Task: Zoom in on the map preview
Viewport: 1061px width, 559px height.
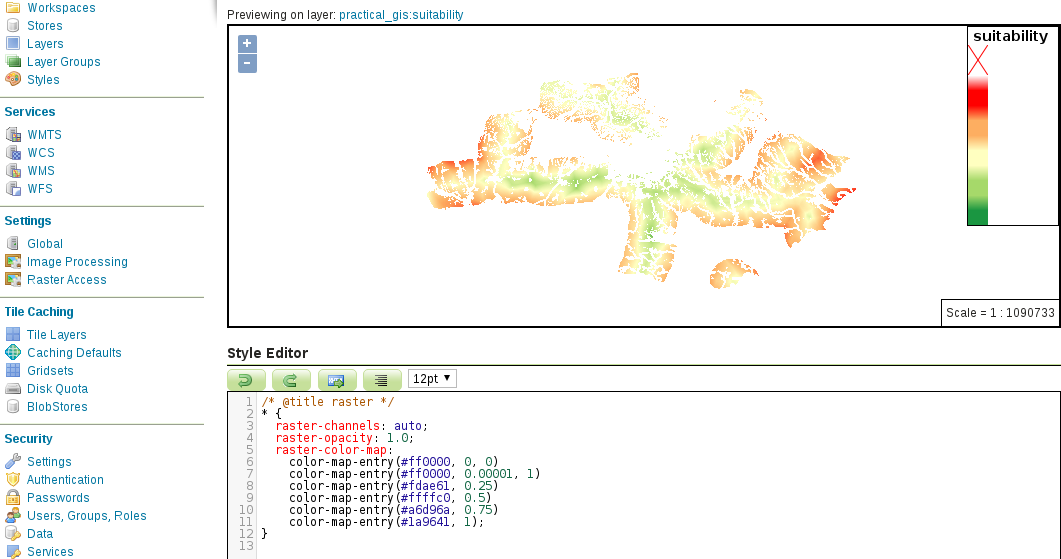Action: pyautogui.click(x=247, y=43)
